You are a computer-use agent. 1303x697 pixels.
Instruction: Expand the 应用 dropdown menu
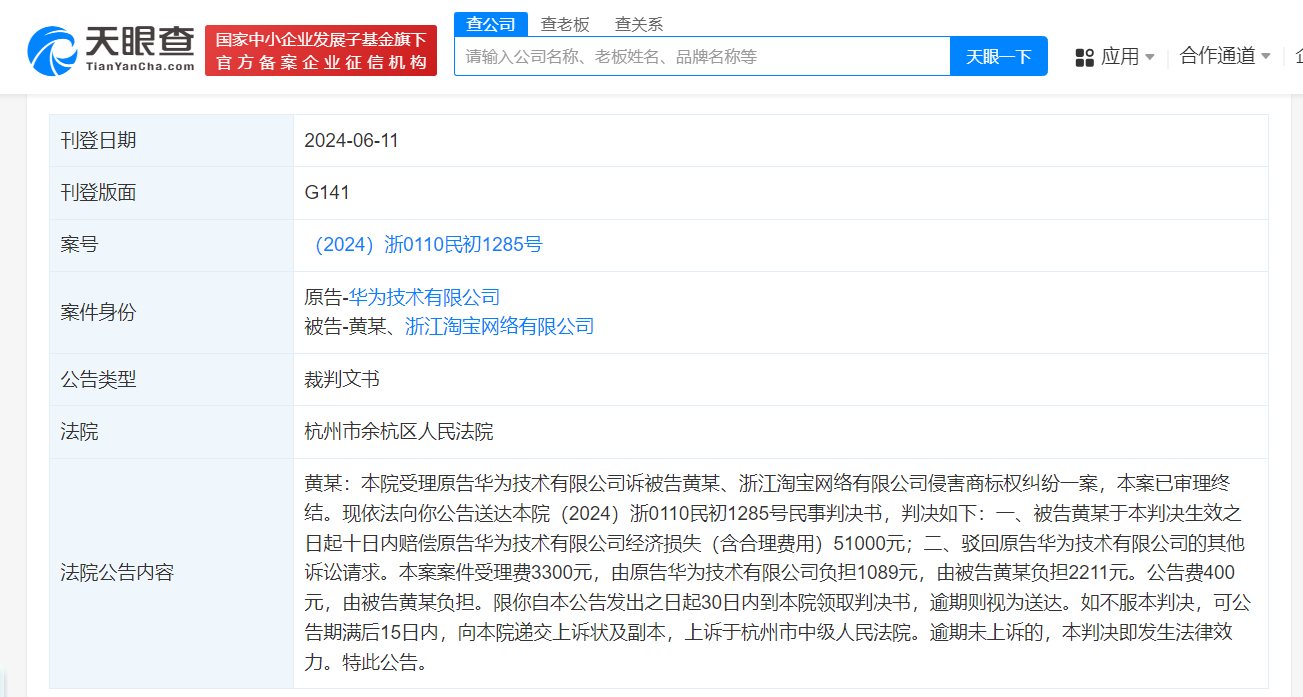(x=1127, y=57)
